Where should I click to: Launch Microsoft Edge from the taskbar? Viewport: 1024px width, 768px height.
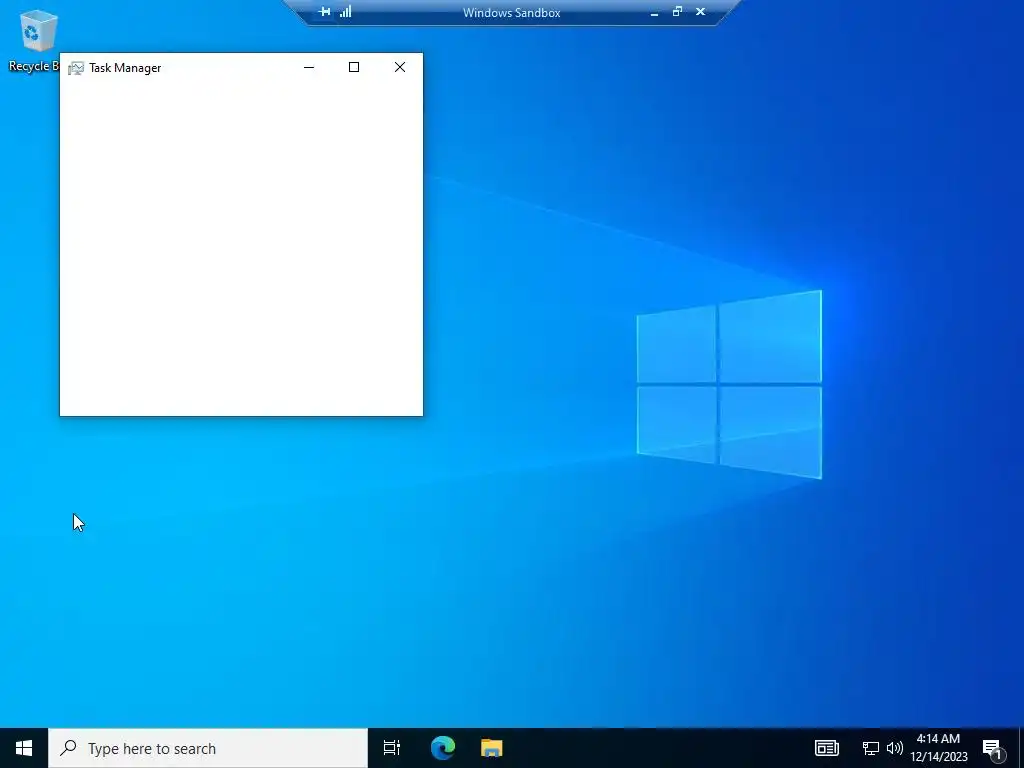(x=443, y=748)
